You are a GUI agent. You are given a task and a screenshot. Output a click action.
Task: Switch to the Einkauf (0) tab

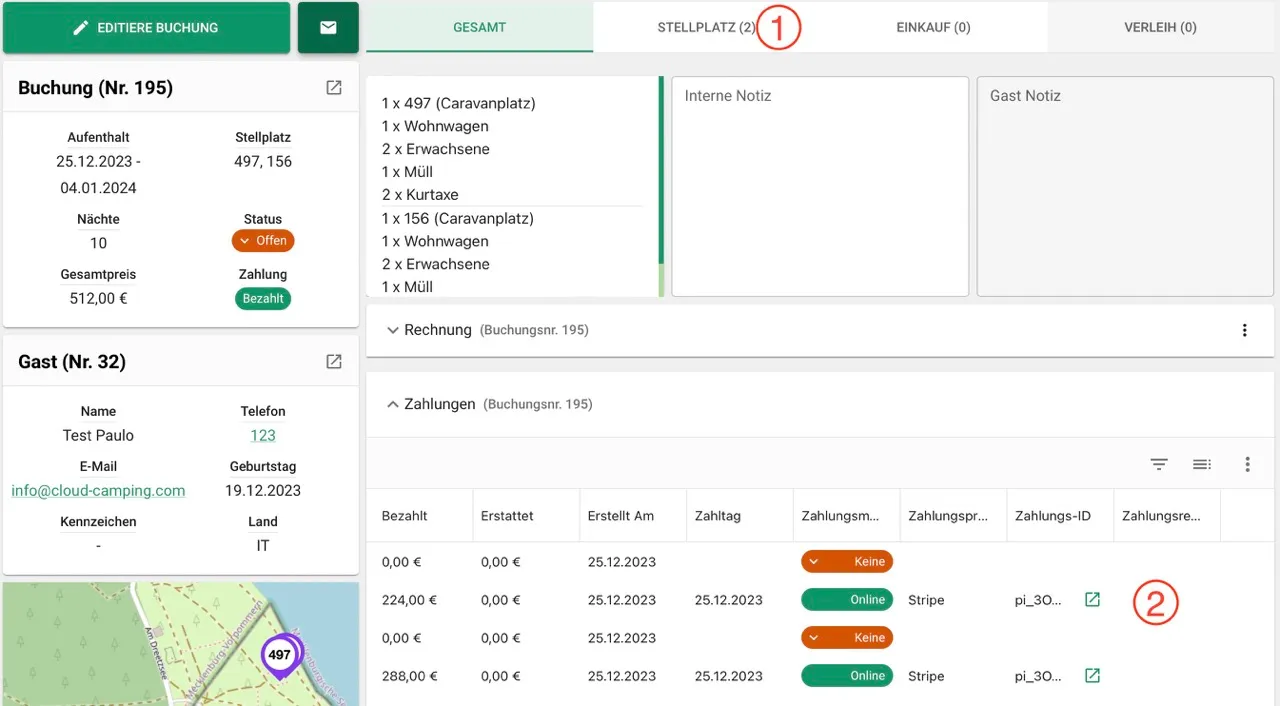click(933, 27)
